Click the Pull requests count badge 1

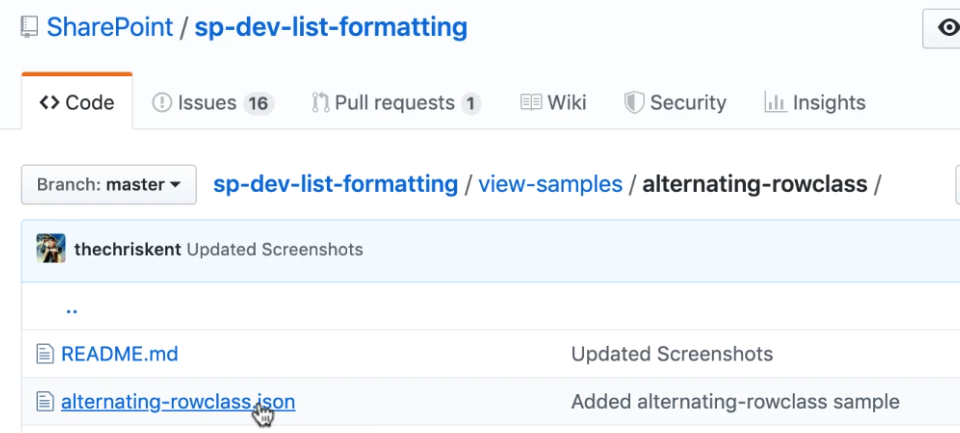tap(470, 104)
